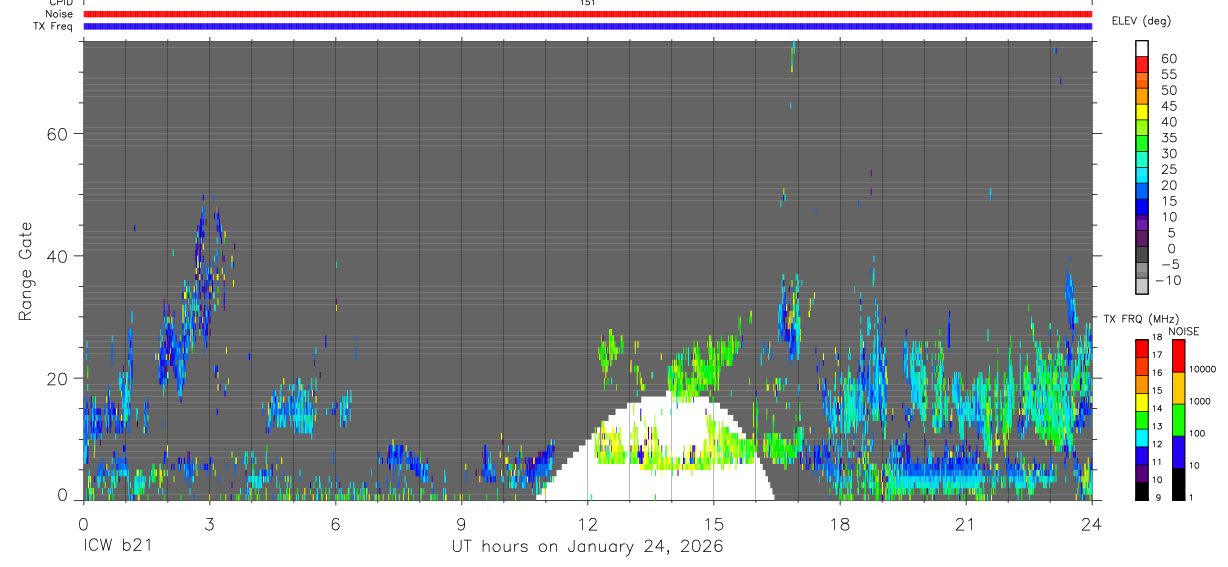The image size is (1228, 567).
Task: Click the x-axis hour tick label '15'
Action: point(713,522)
